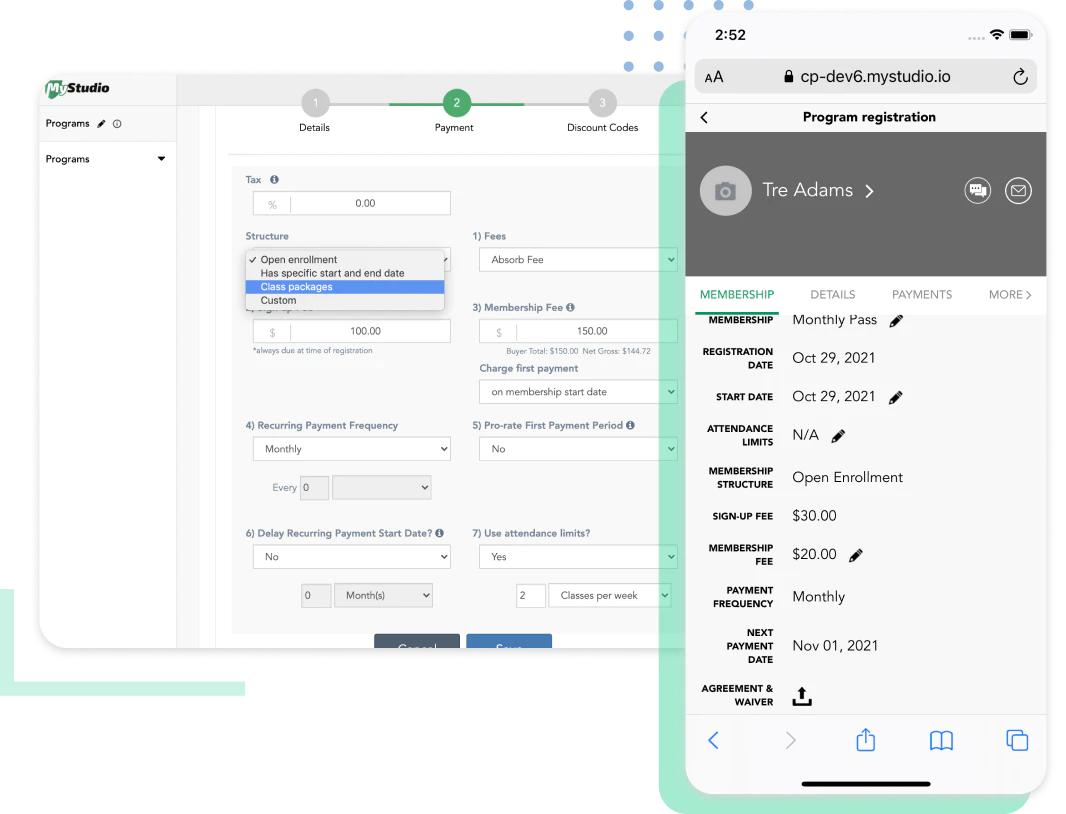Open chat message icon for Tre Adams
This screenshot has width=1066, height=814.
point(978,190)
